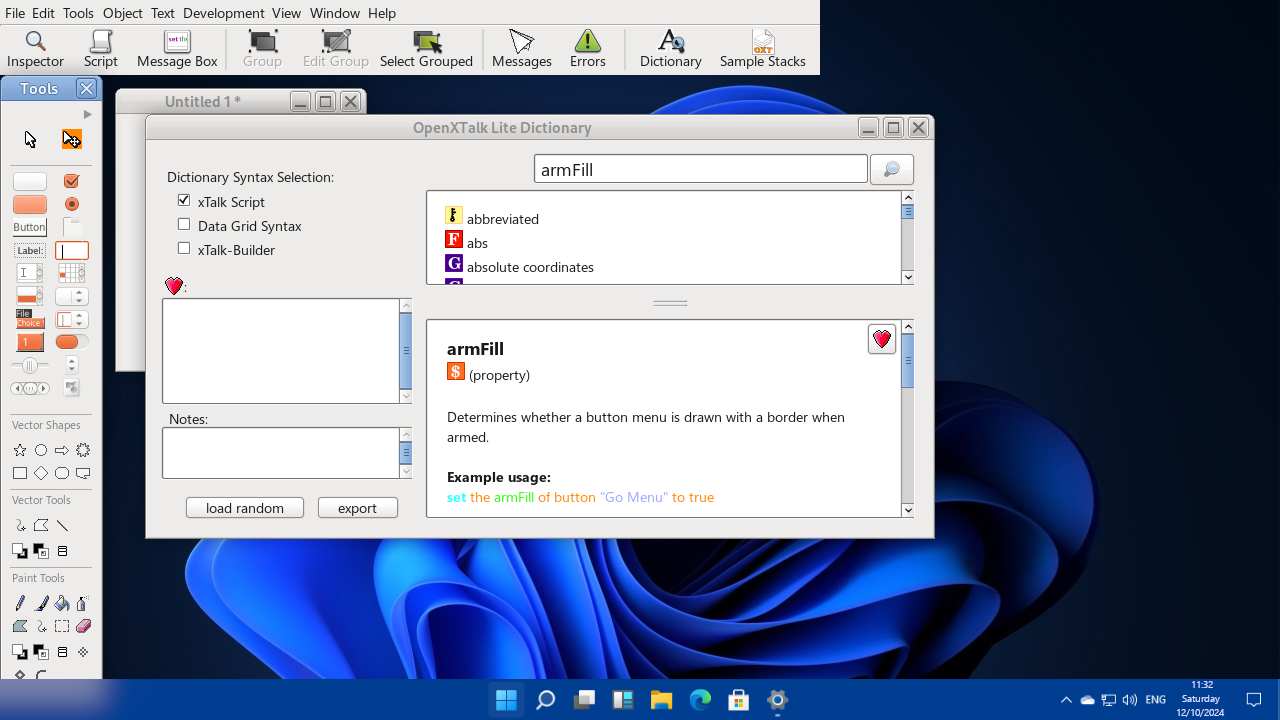Select the vector polygon tool
The height and width of the screenshot is (720, 1280).
tap(41, 525)
